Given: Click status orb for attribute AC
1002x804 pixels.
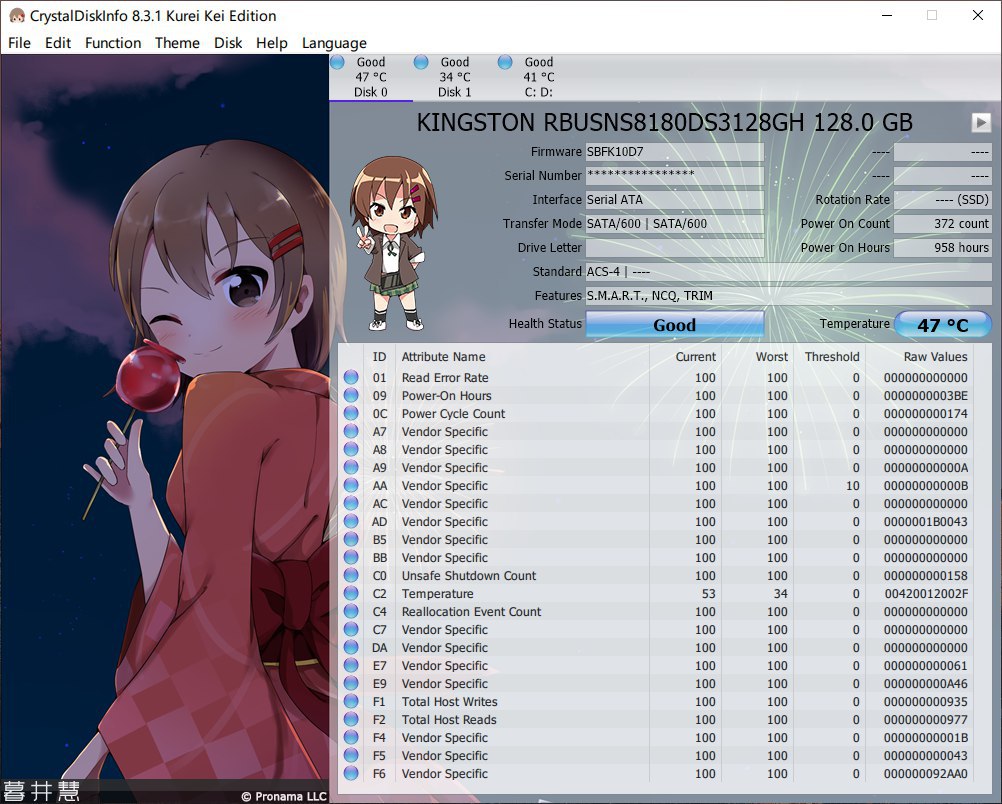Looking at the screenshot, I should point(351,503).
